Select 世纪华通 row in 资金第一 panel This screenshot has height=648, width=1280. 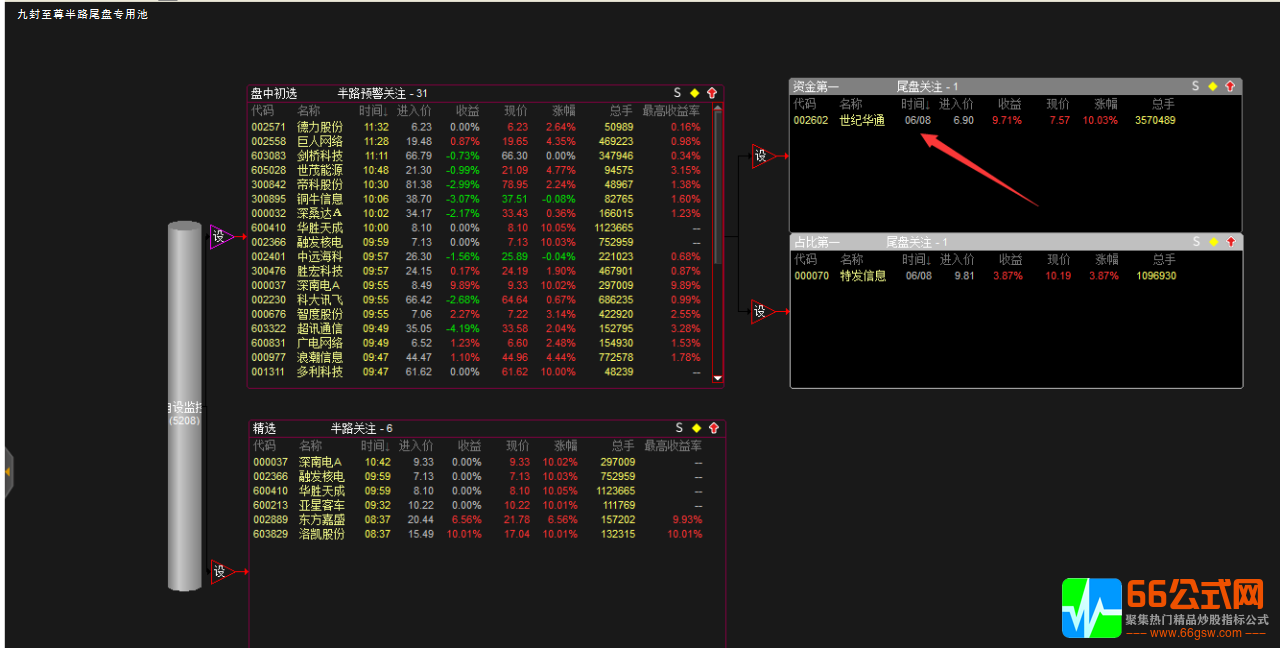(x=862, y=120)
